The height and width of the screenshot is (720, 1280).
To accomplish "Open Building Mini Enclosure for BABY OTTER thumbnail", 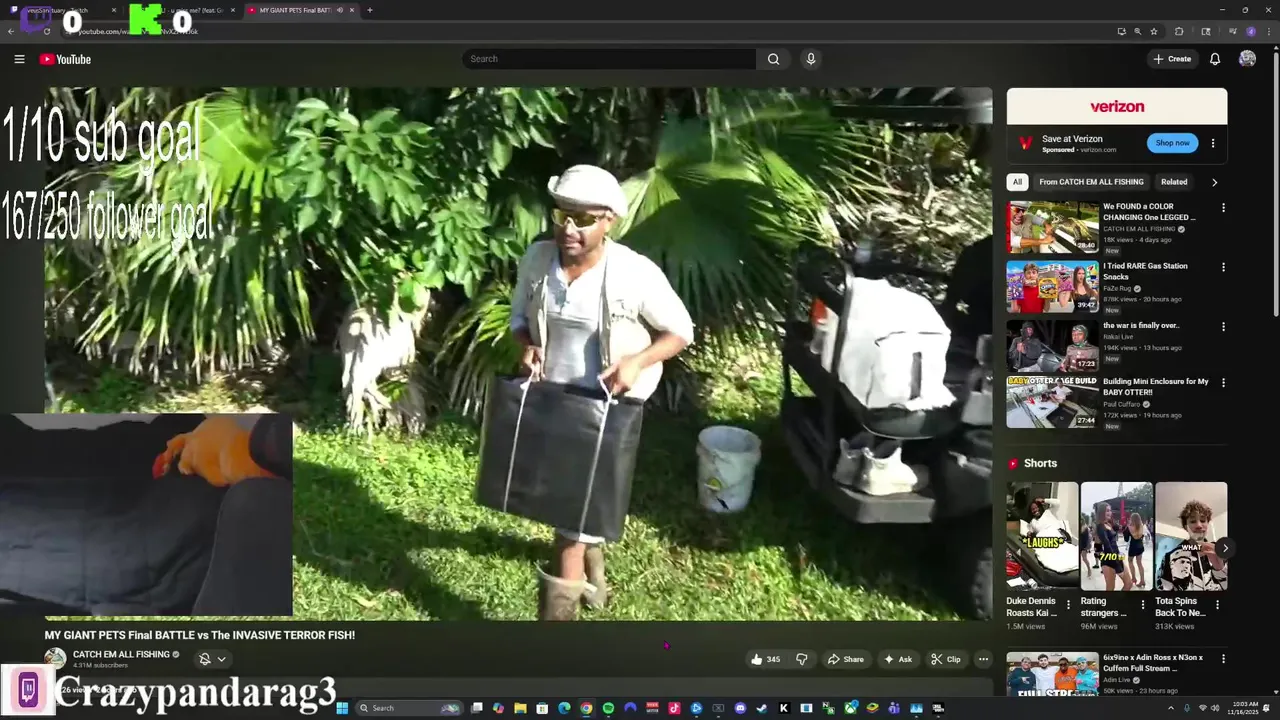I will pos(1052,402).
